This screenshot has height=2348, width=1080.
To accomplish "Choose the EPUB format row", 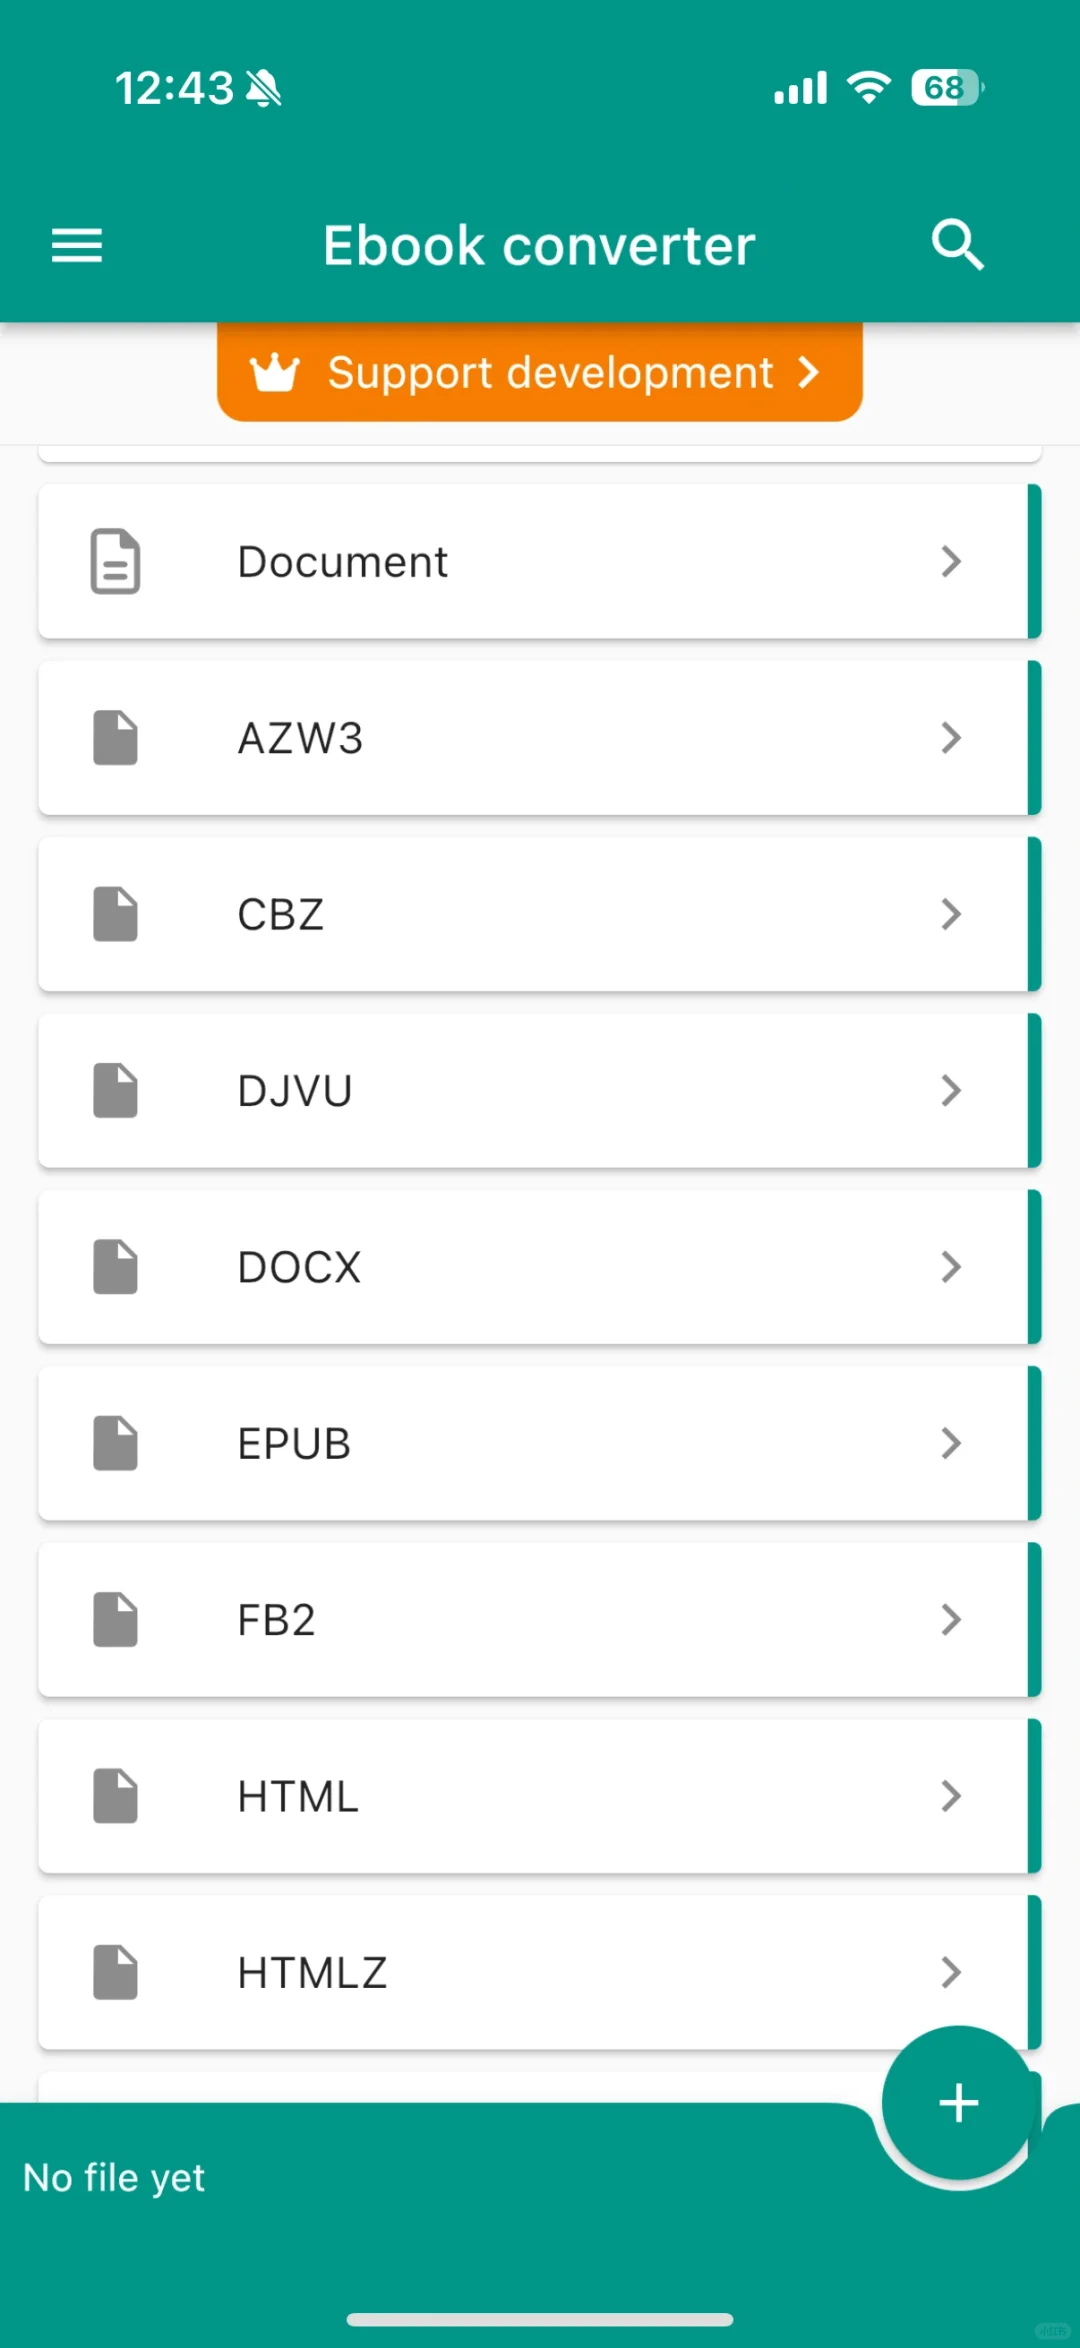I will (x=539, y=1443).
